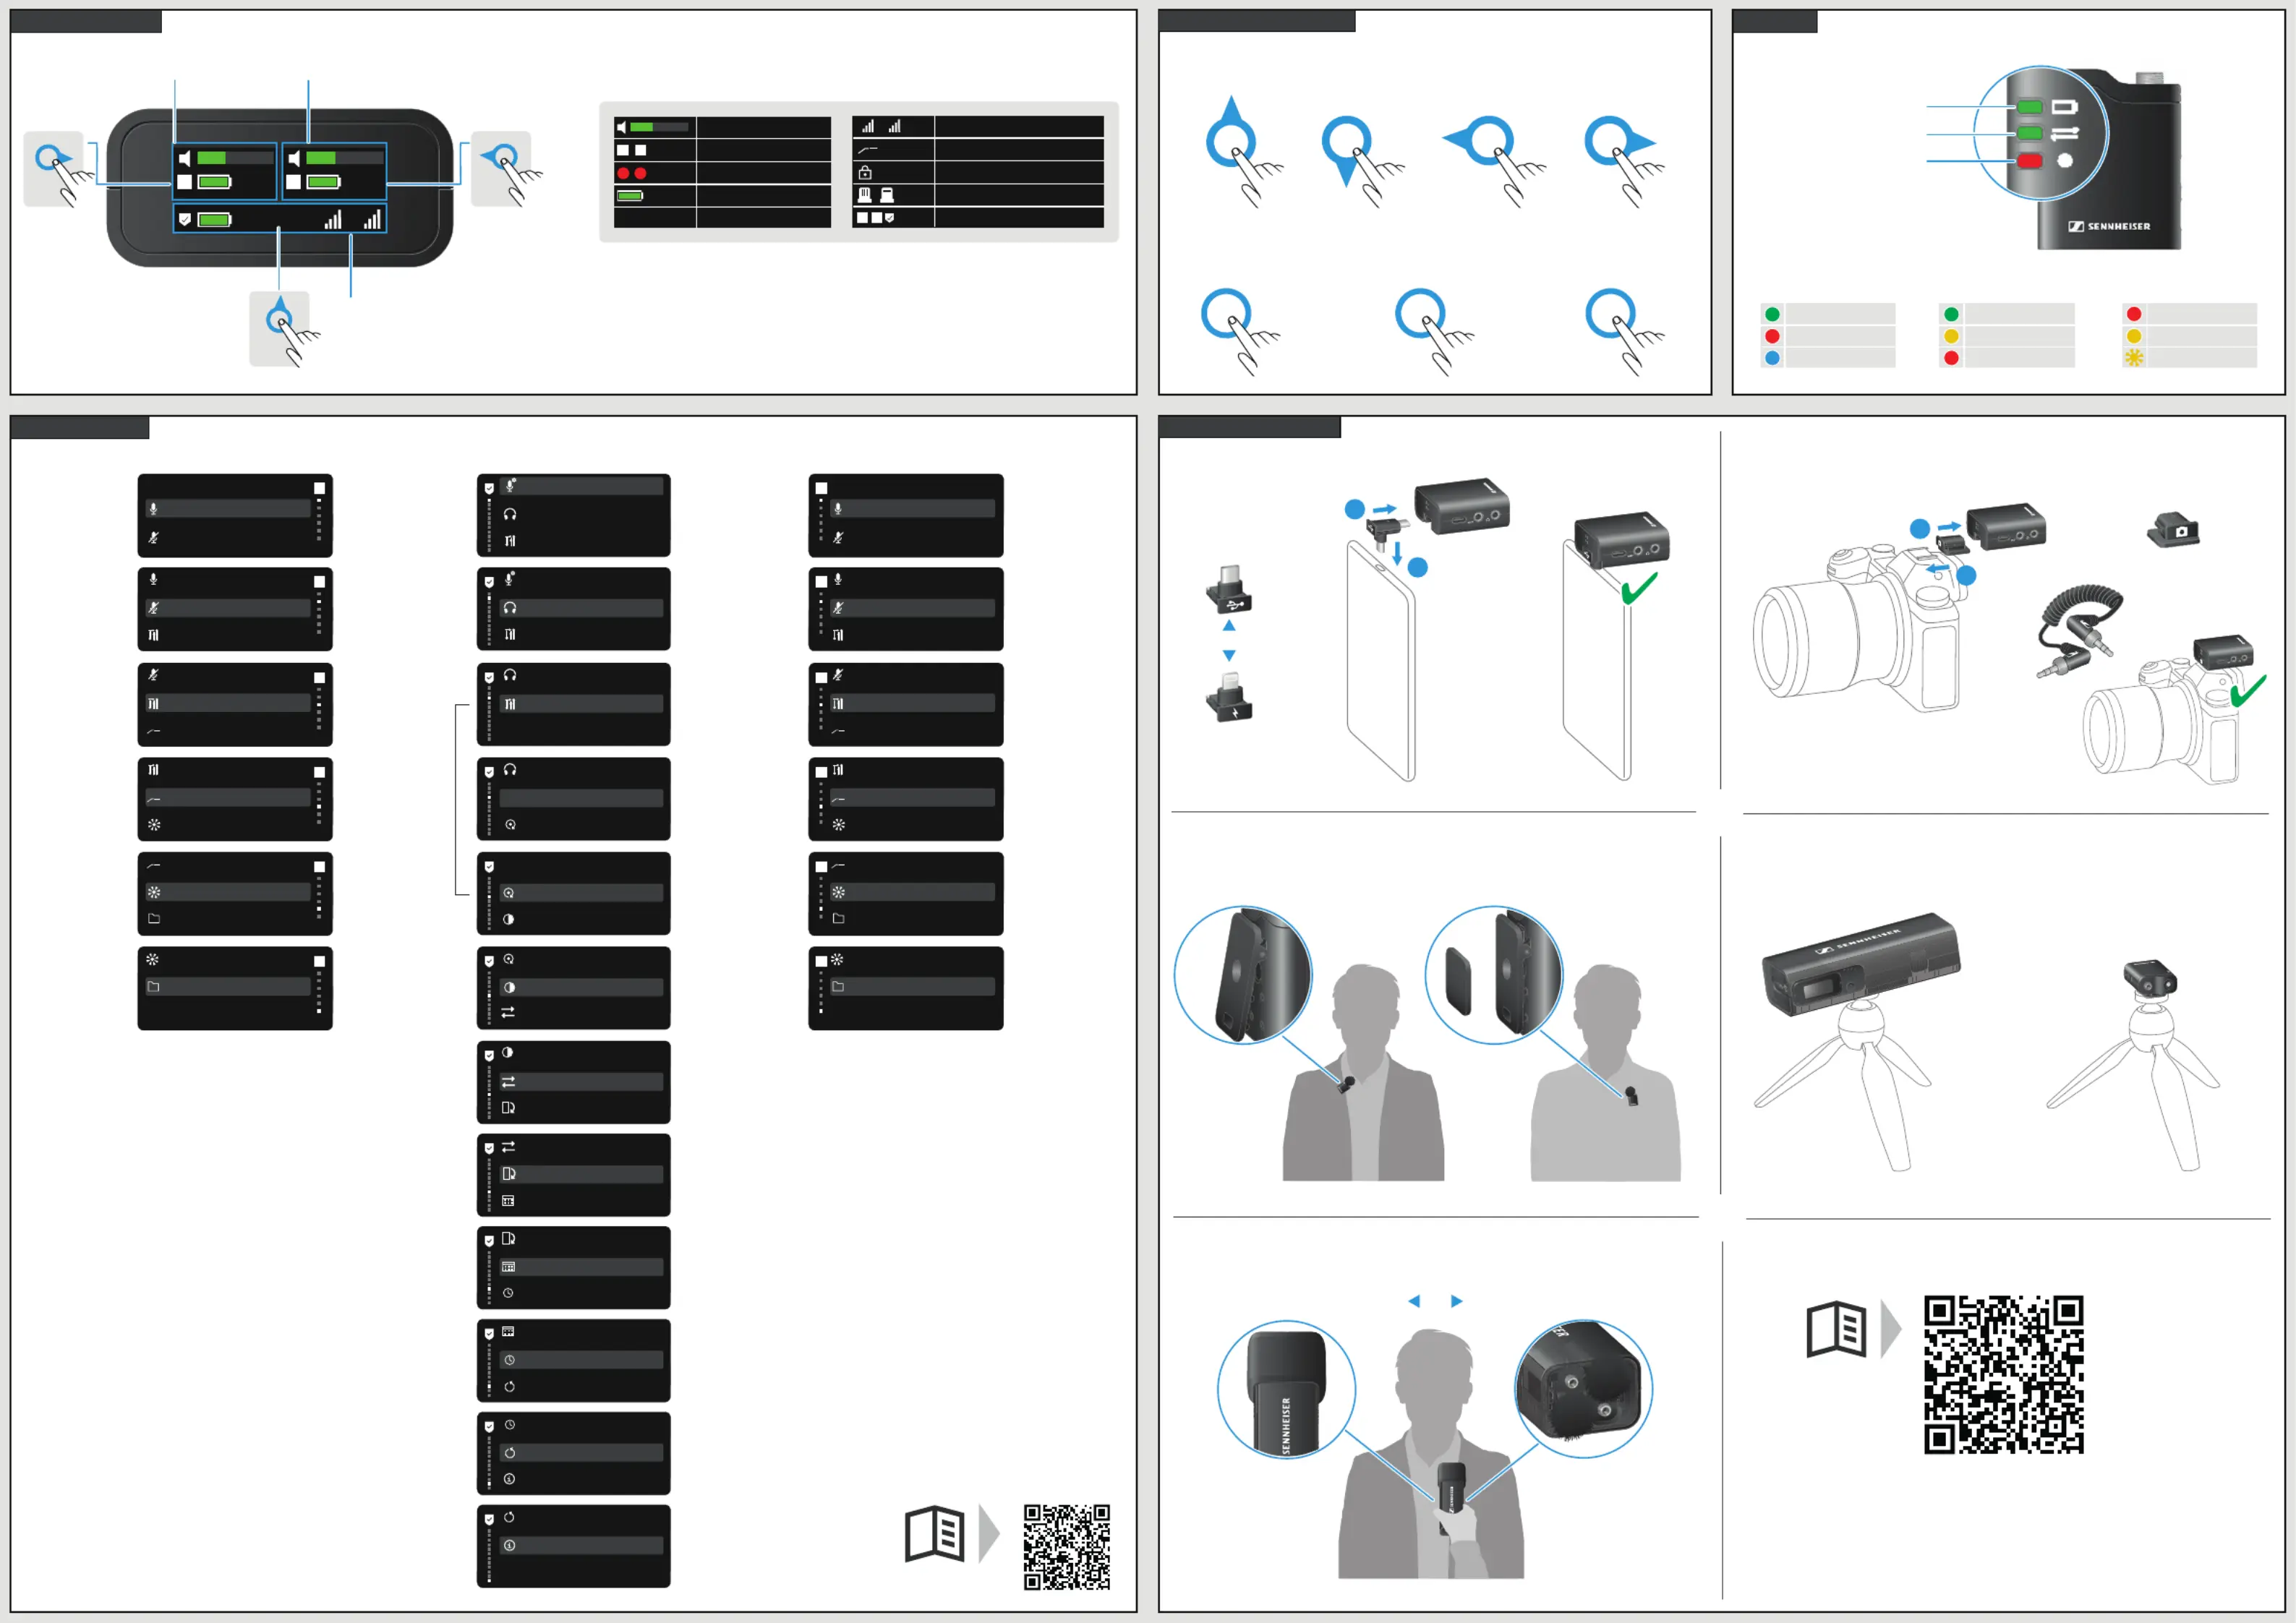Viewport: 2296px width, 1623px height.
Task: Select the highlighted info circle menu row
Action: point(581,1546)
